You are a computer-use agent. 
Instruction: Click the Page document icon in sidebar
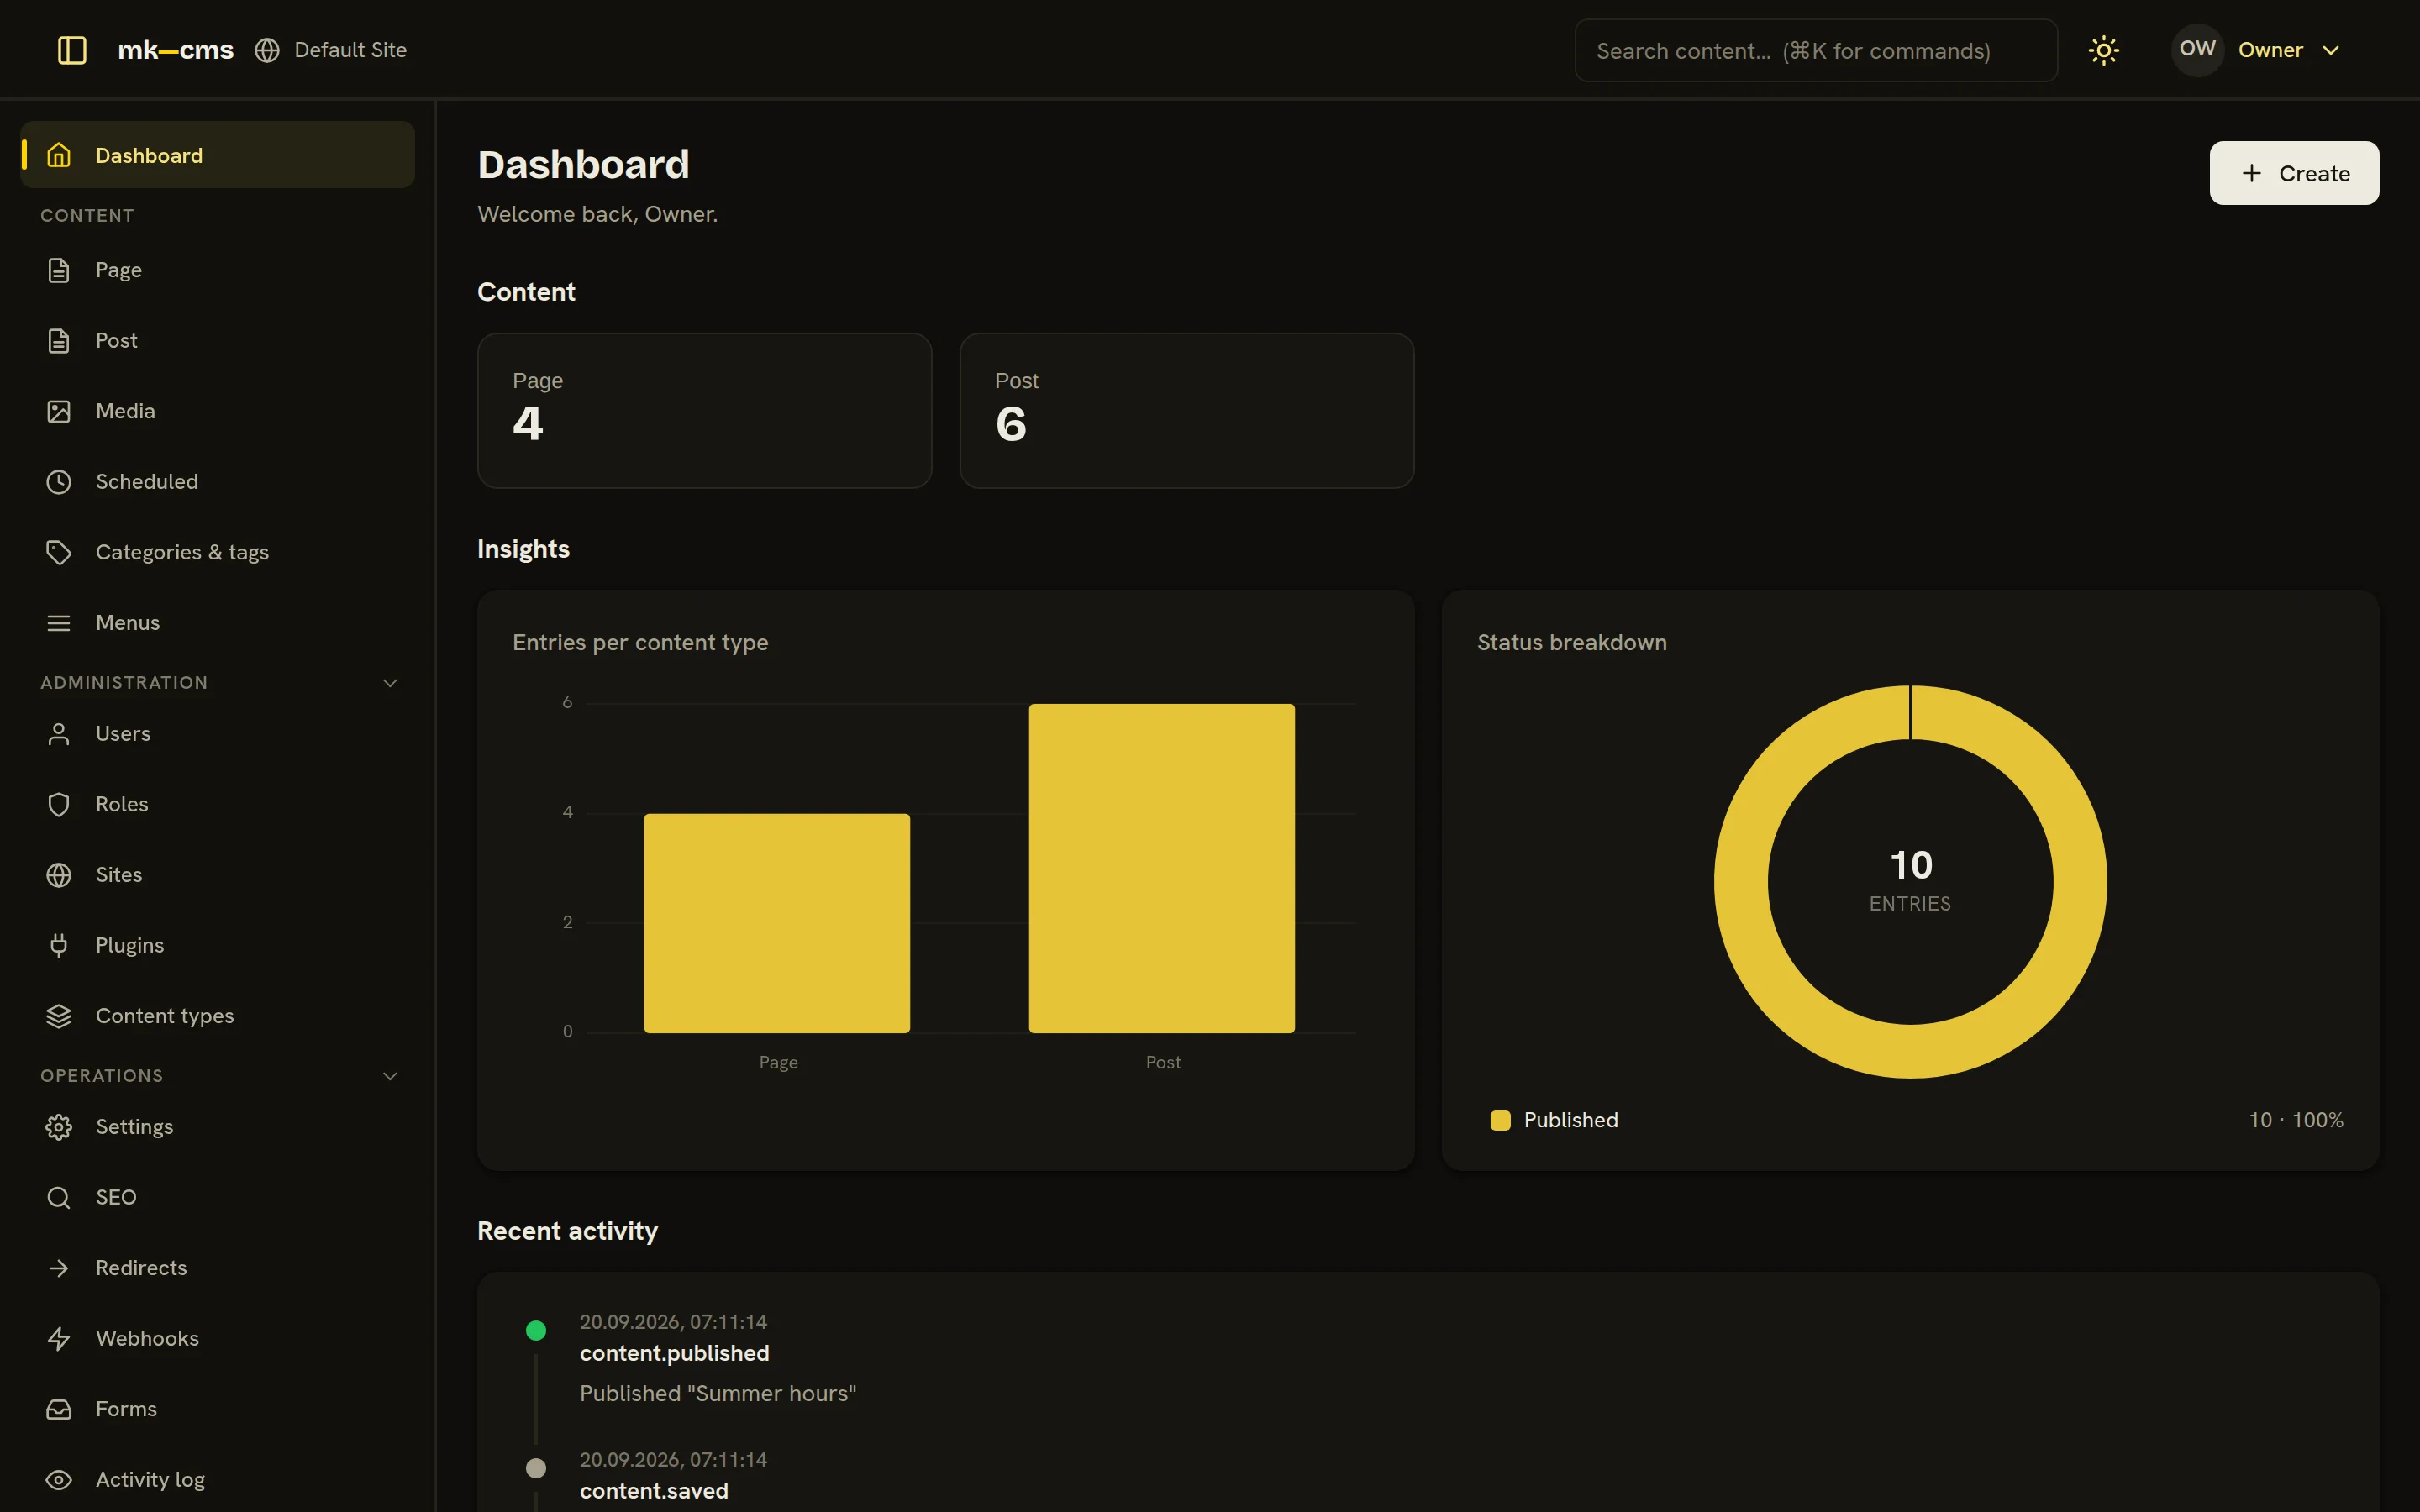coord(59,270)
